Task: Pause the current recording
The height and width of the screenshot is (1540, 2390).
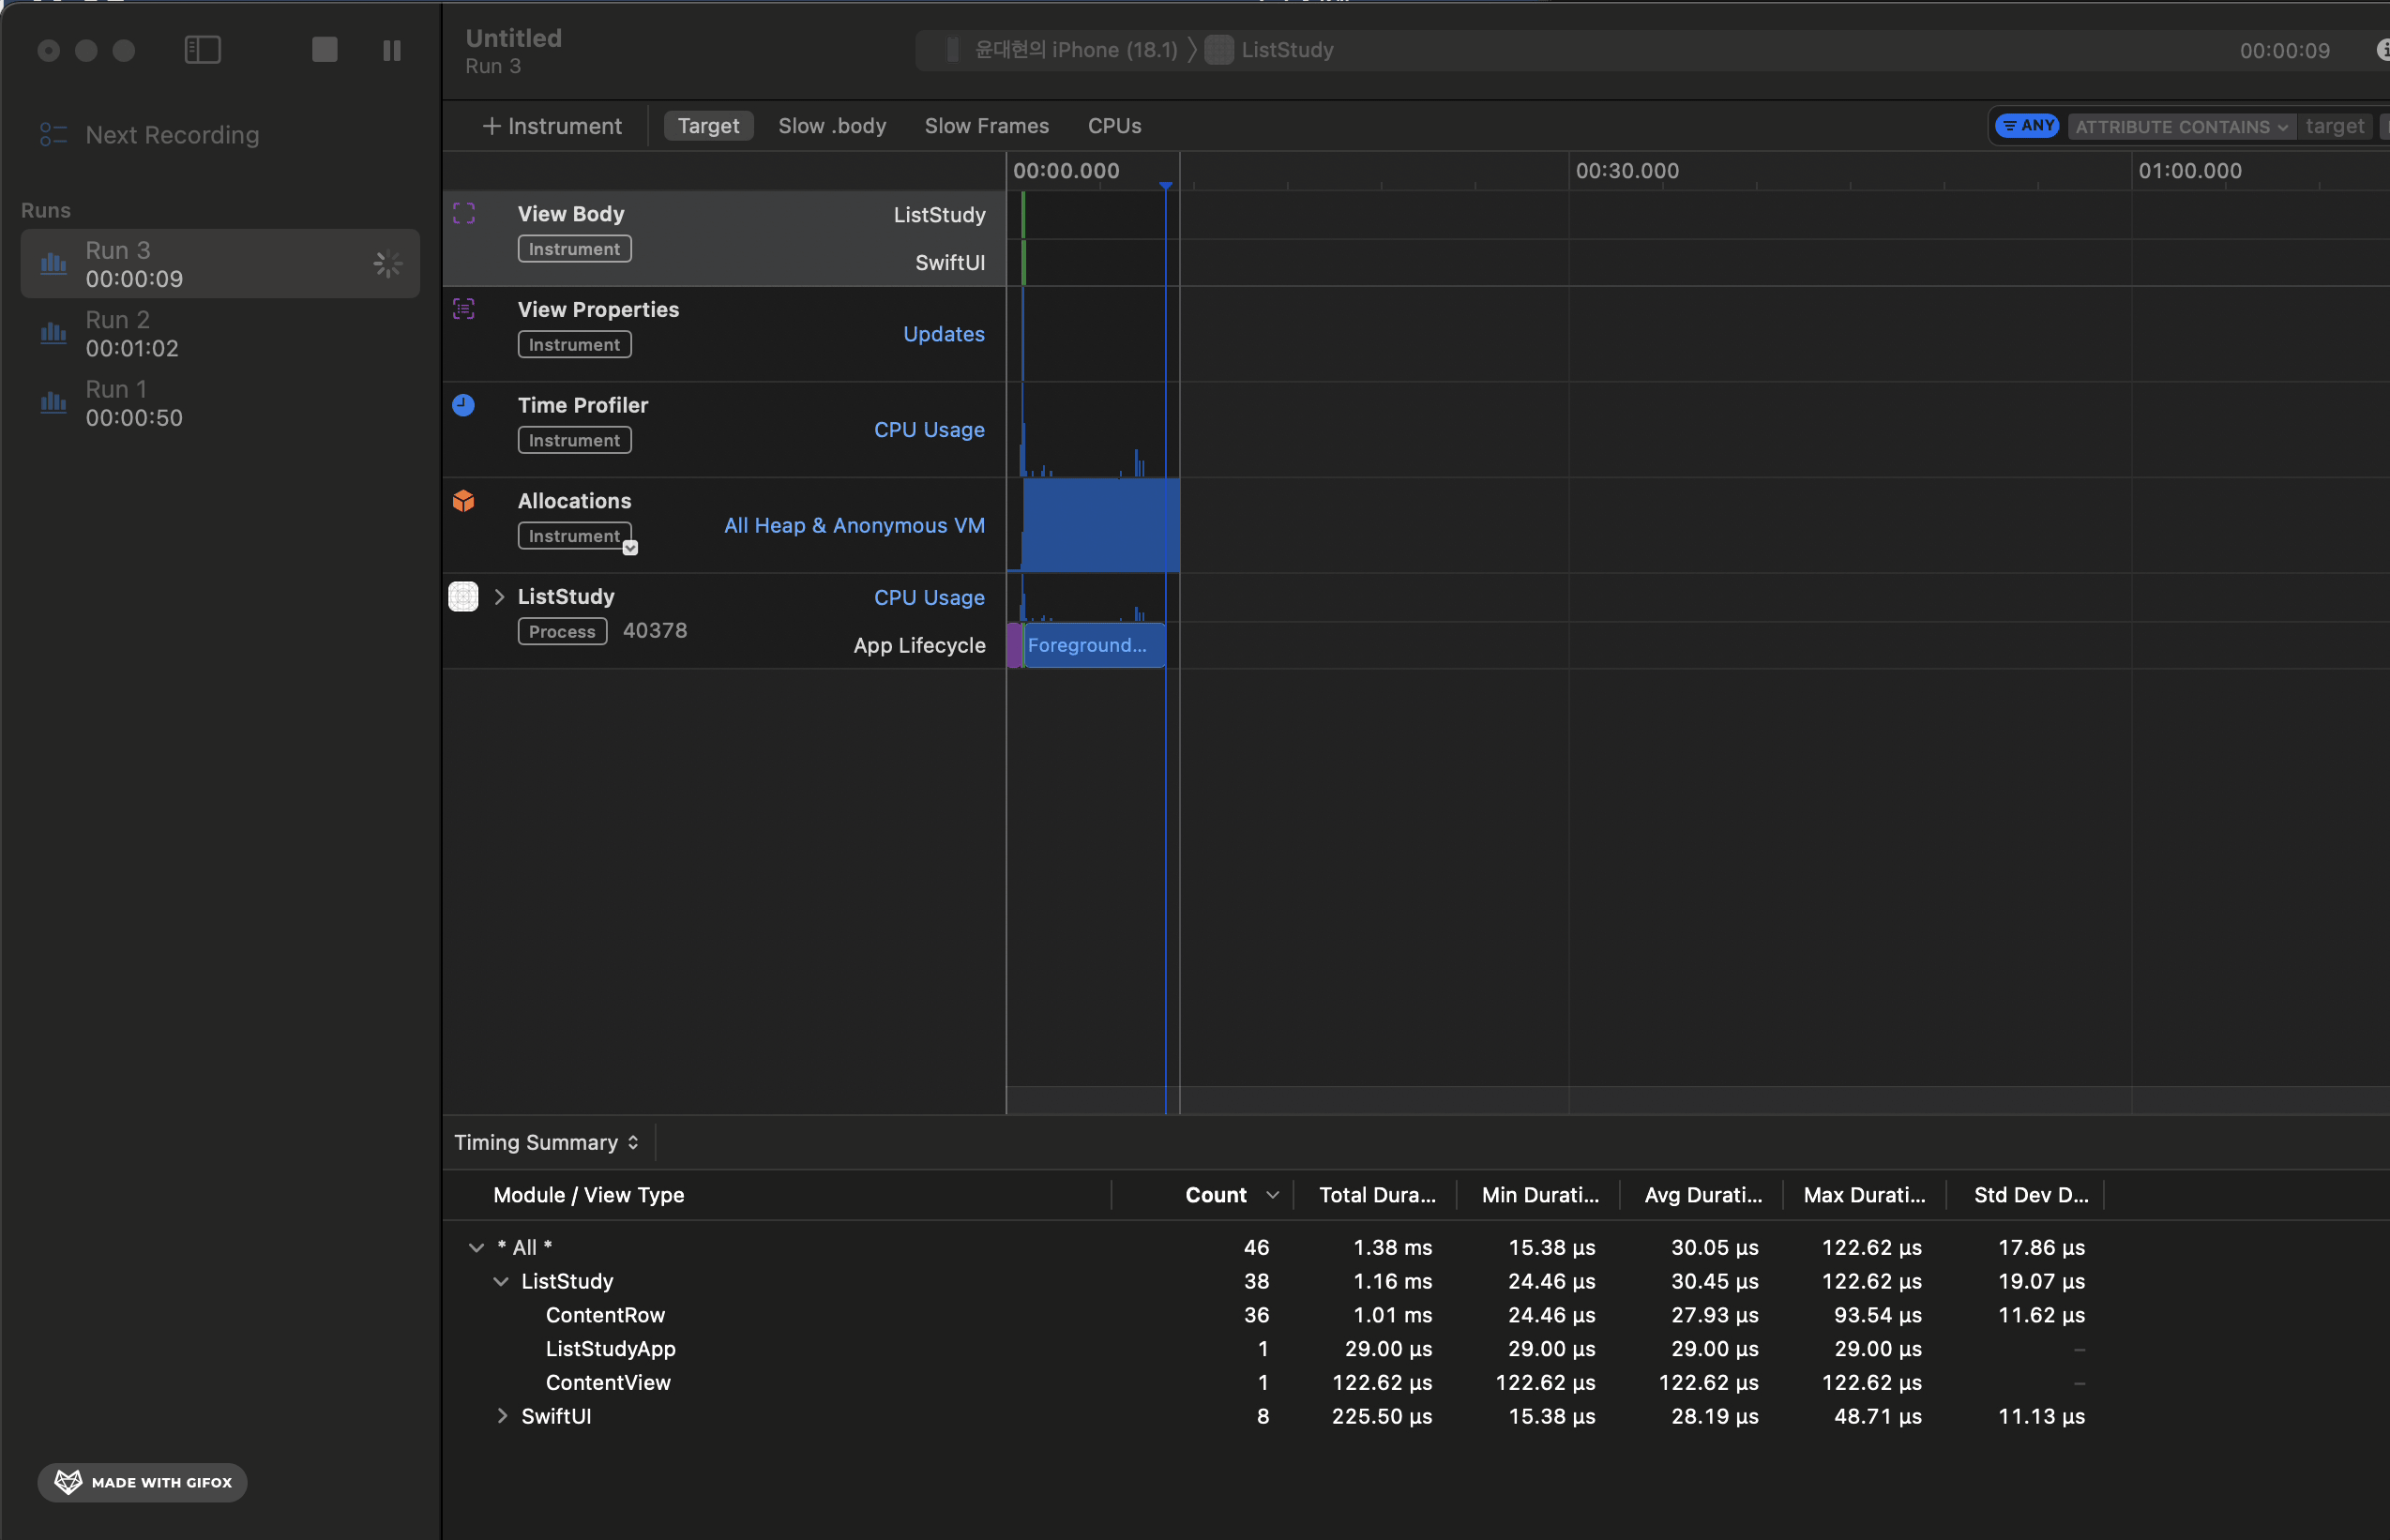Action: point(392,50)
